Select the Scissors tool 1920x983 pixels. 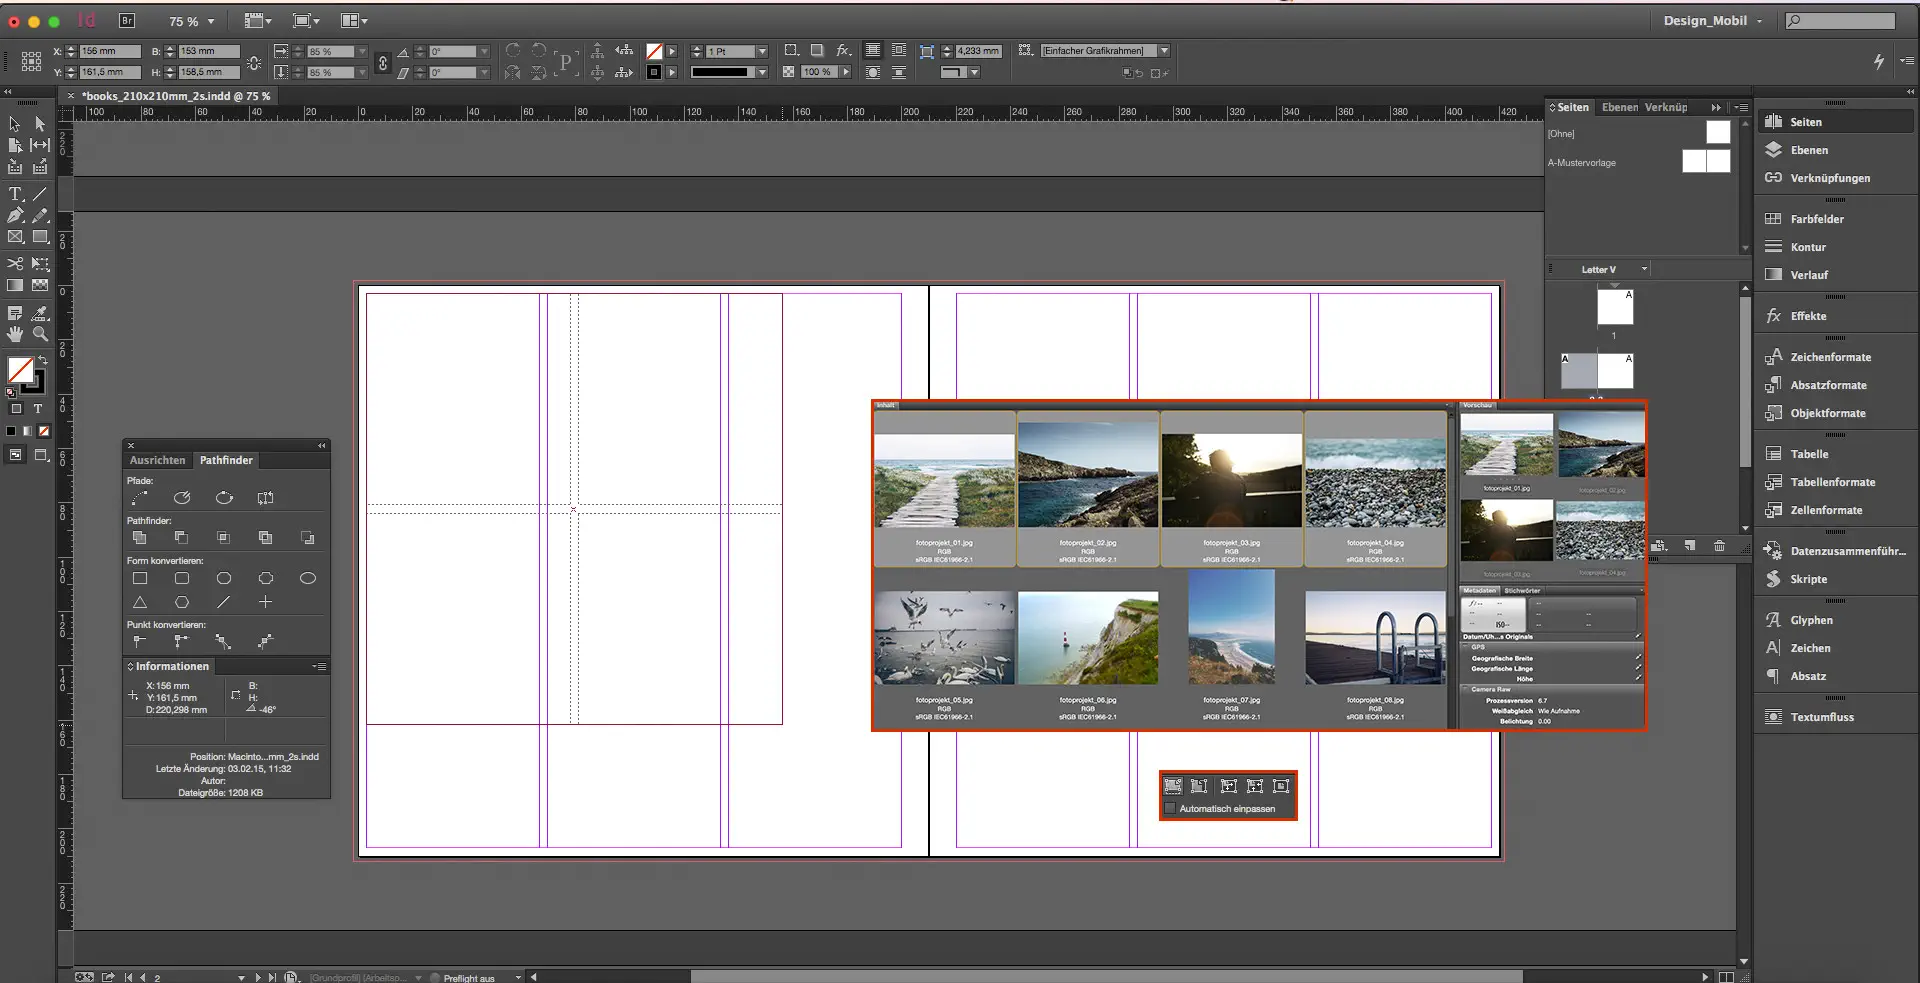[15, 264]
